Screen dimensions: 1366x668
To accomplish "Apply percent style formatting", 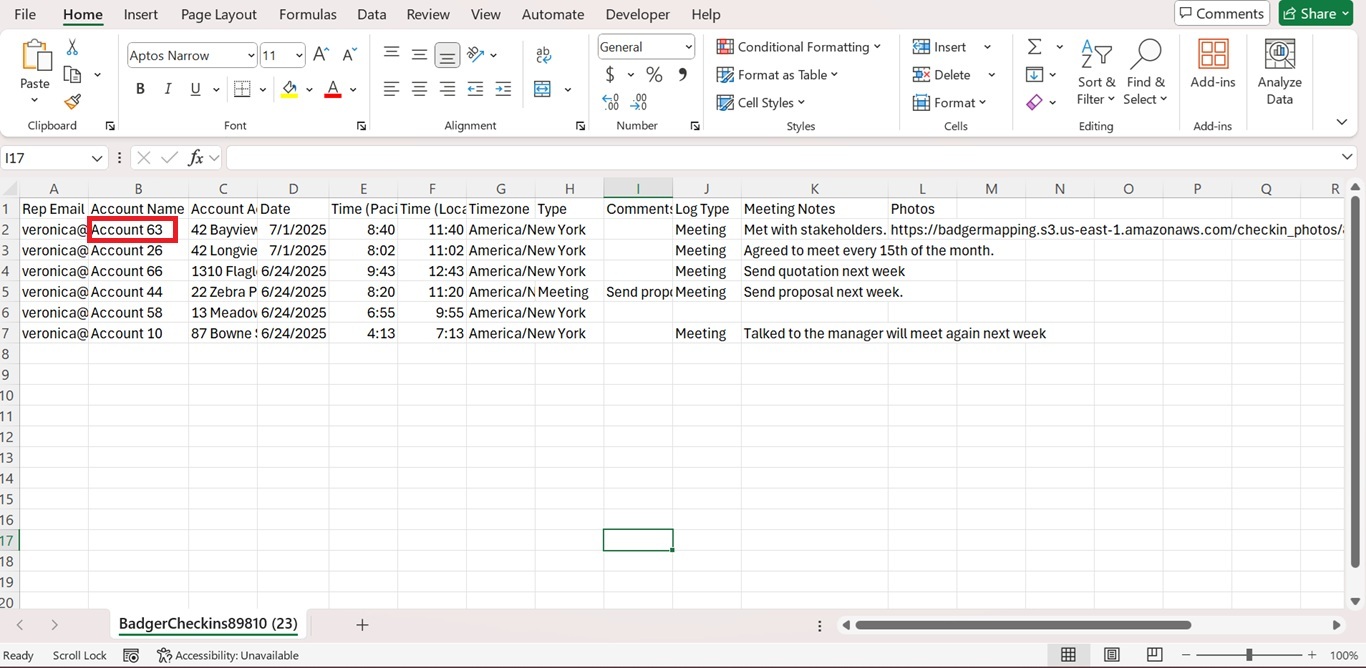I will [x=654, y=75].
